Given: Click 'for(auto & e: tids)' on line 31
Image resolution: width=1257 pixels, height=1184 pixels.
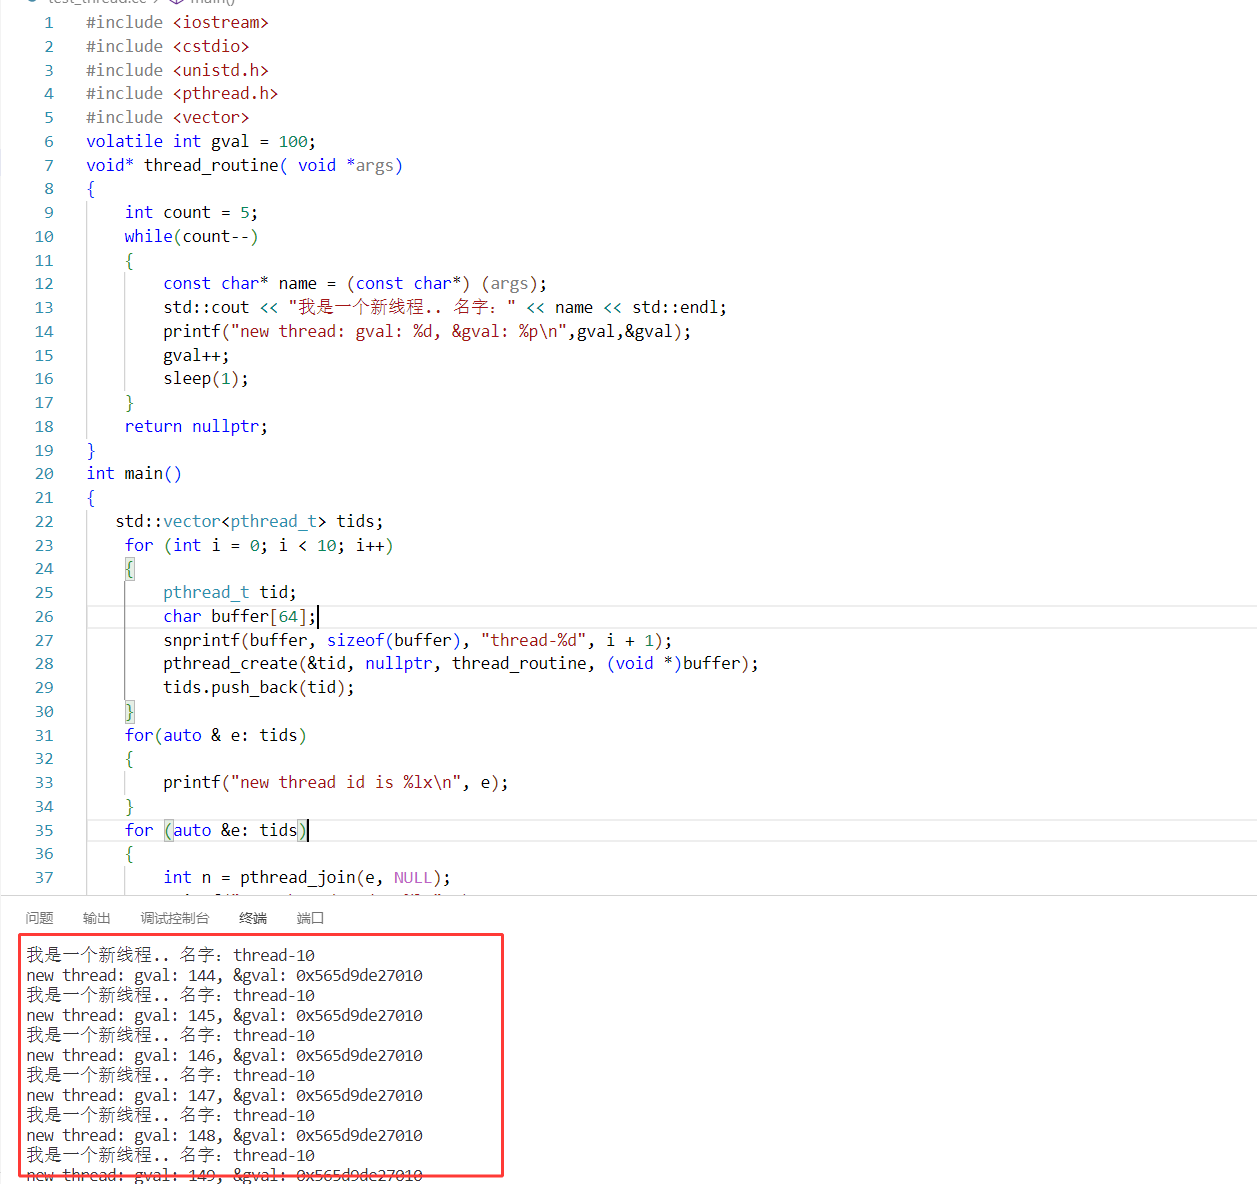Looking at the screenshot, I should coord(215,735).
